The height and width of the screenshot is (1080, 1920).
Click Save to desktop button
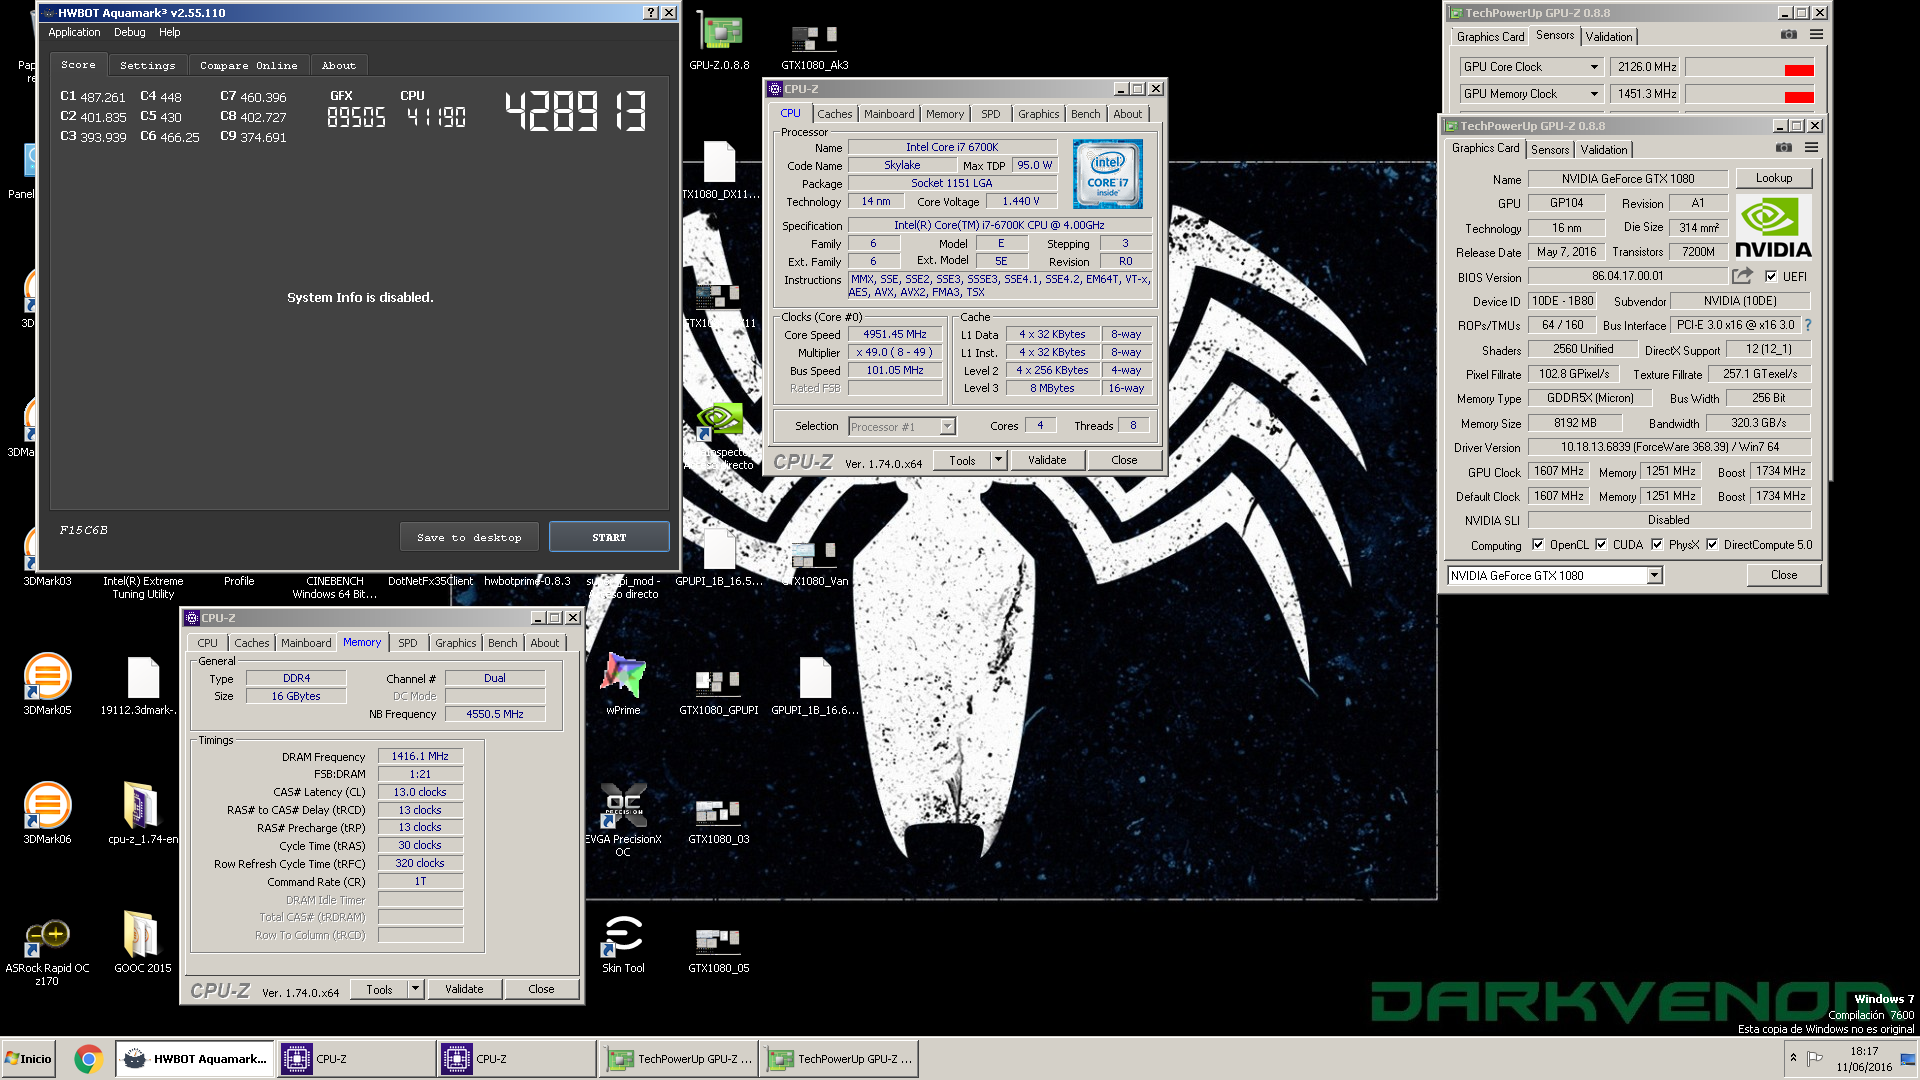pyautogui.click(x=469, y=537)
